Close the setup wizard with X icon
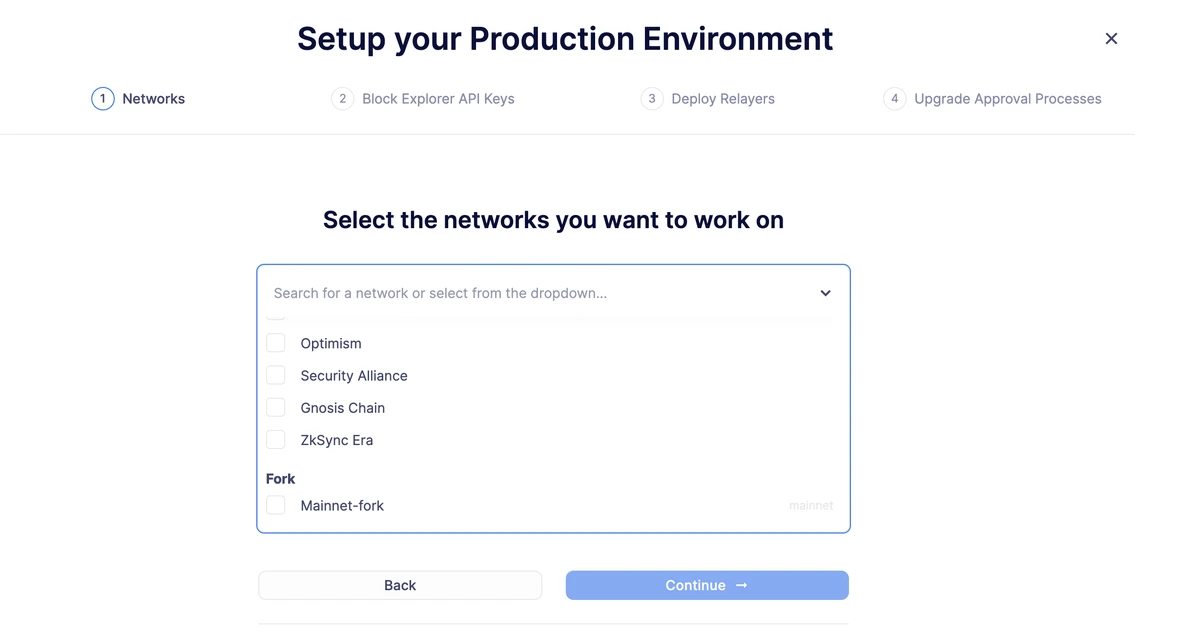 click(x=1111, y=39)
